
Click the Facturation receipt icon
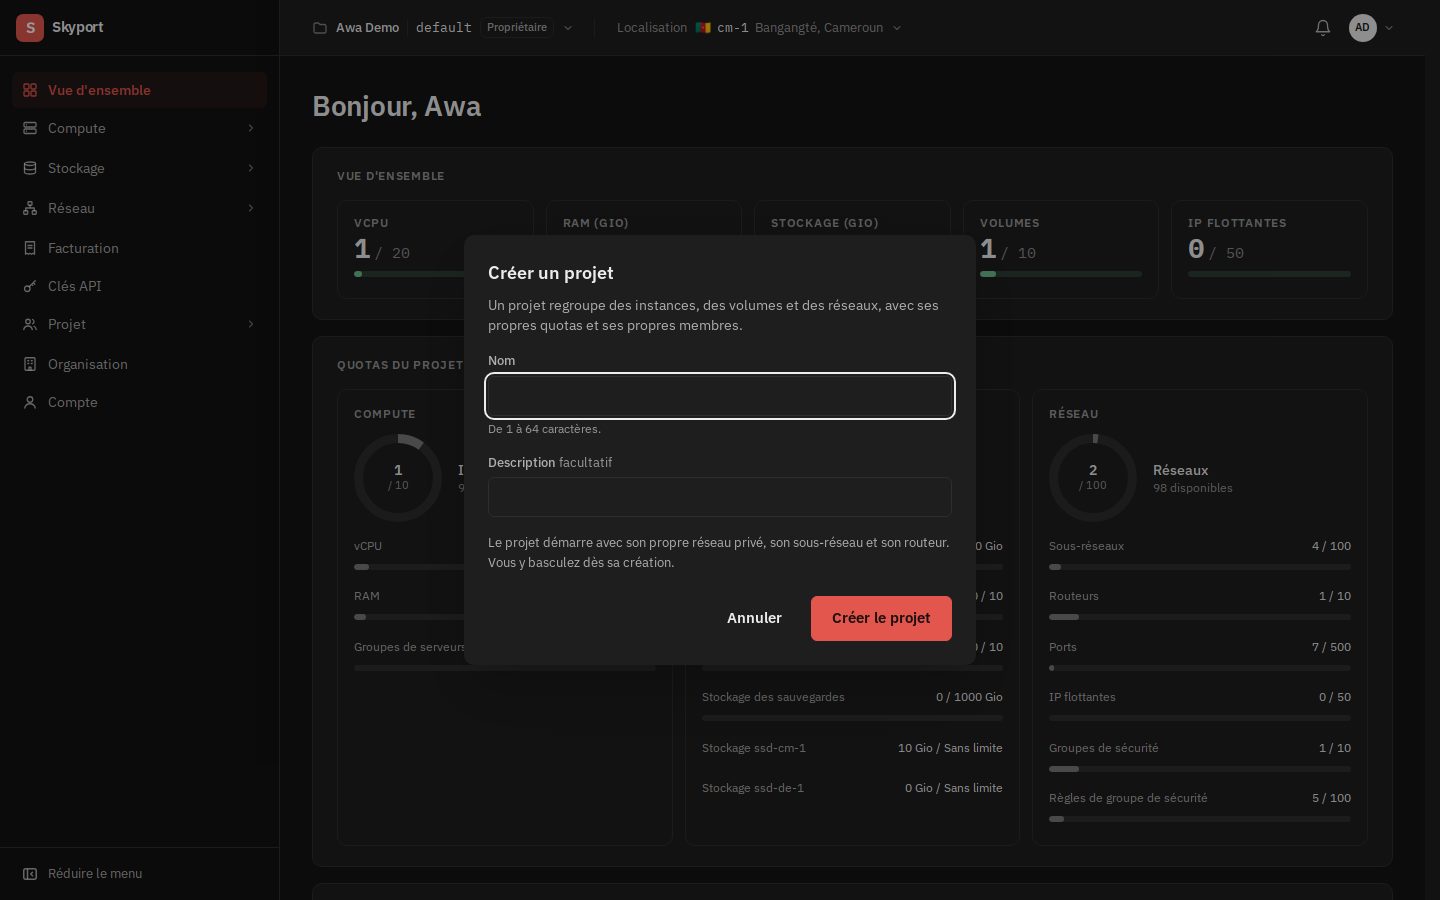30,248
